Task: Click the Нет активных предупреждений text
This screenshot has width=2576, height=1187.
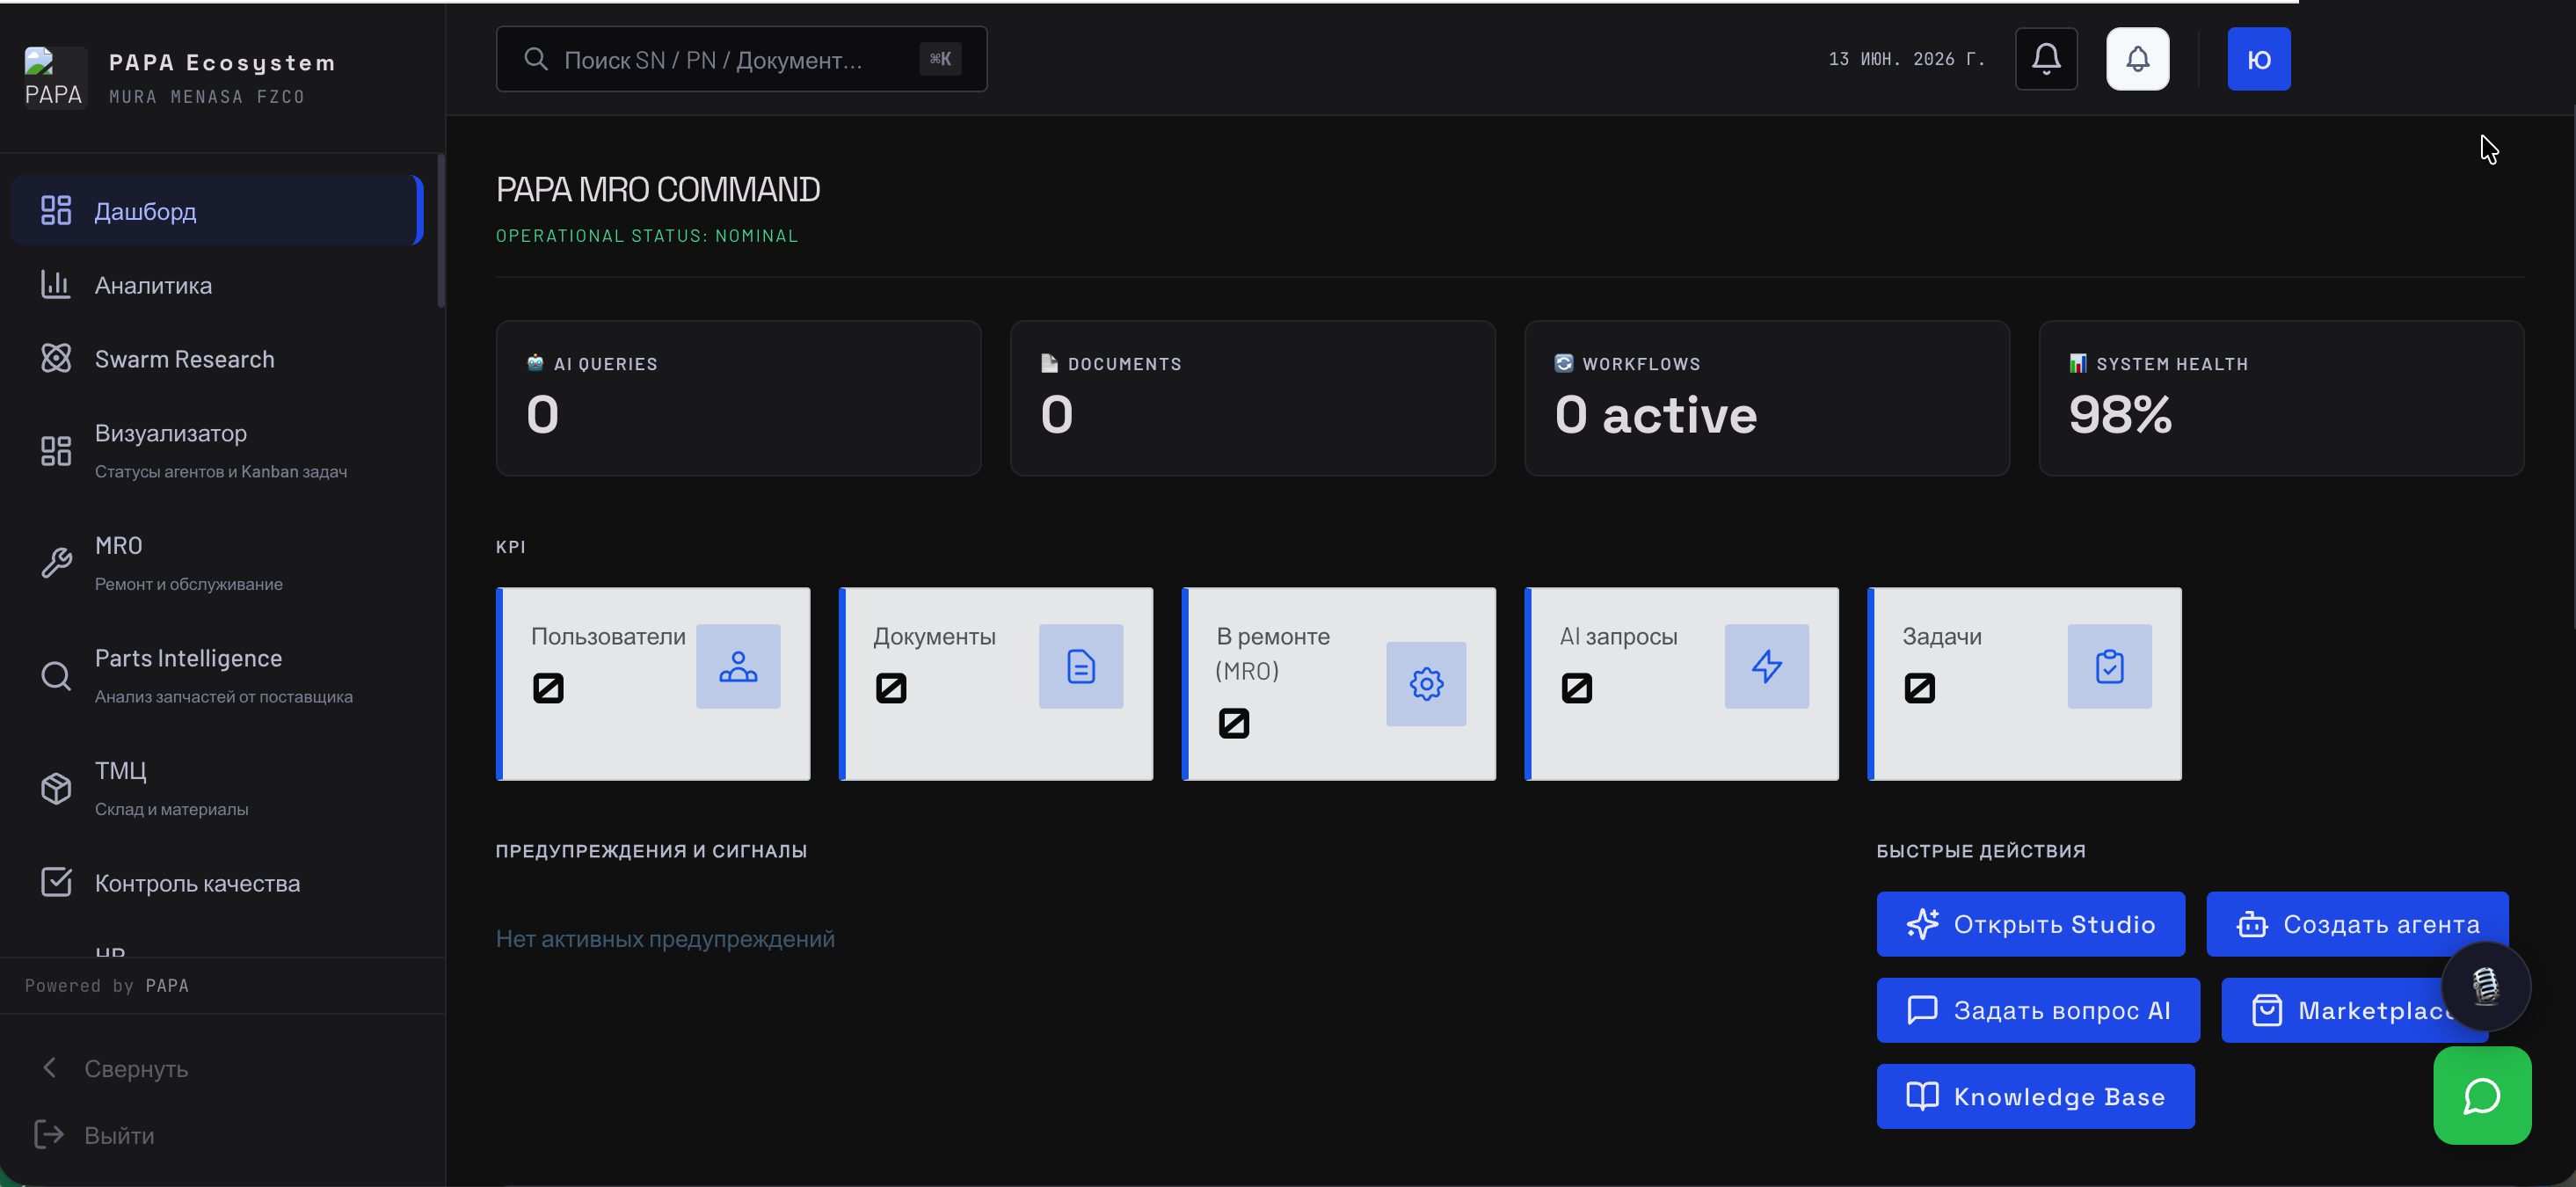Action: [665, 939]
